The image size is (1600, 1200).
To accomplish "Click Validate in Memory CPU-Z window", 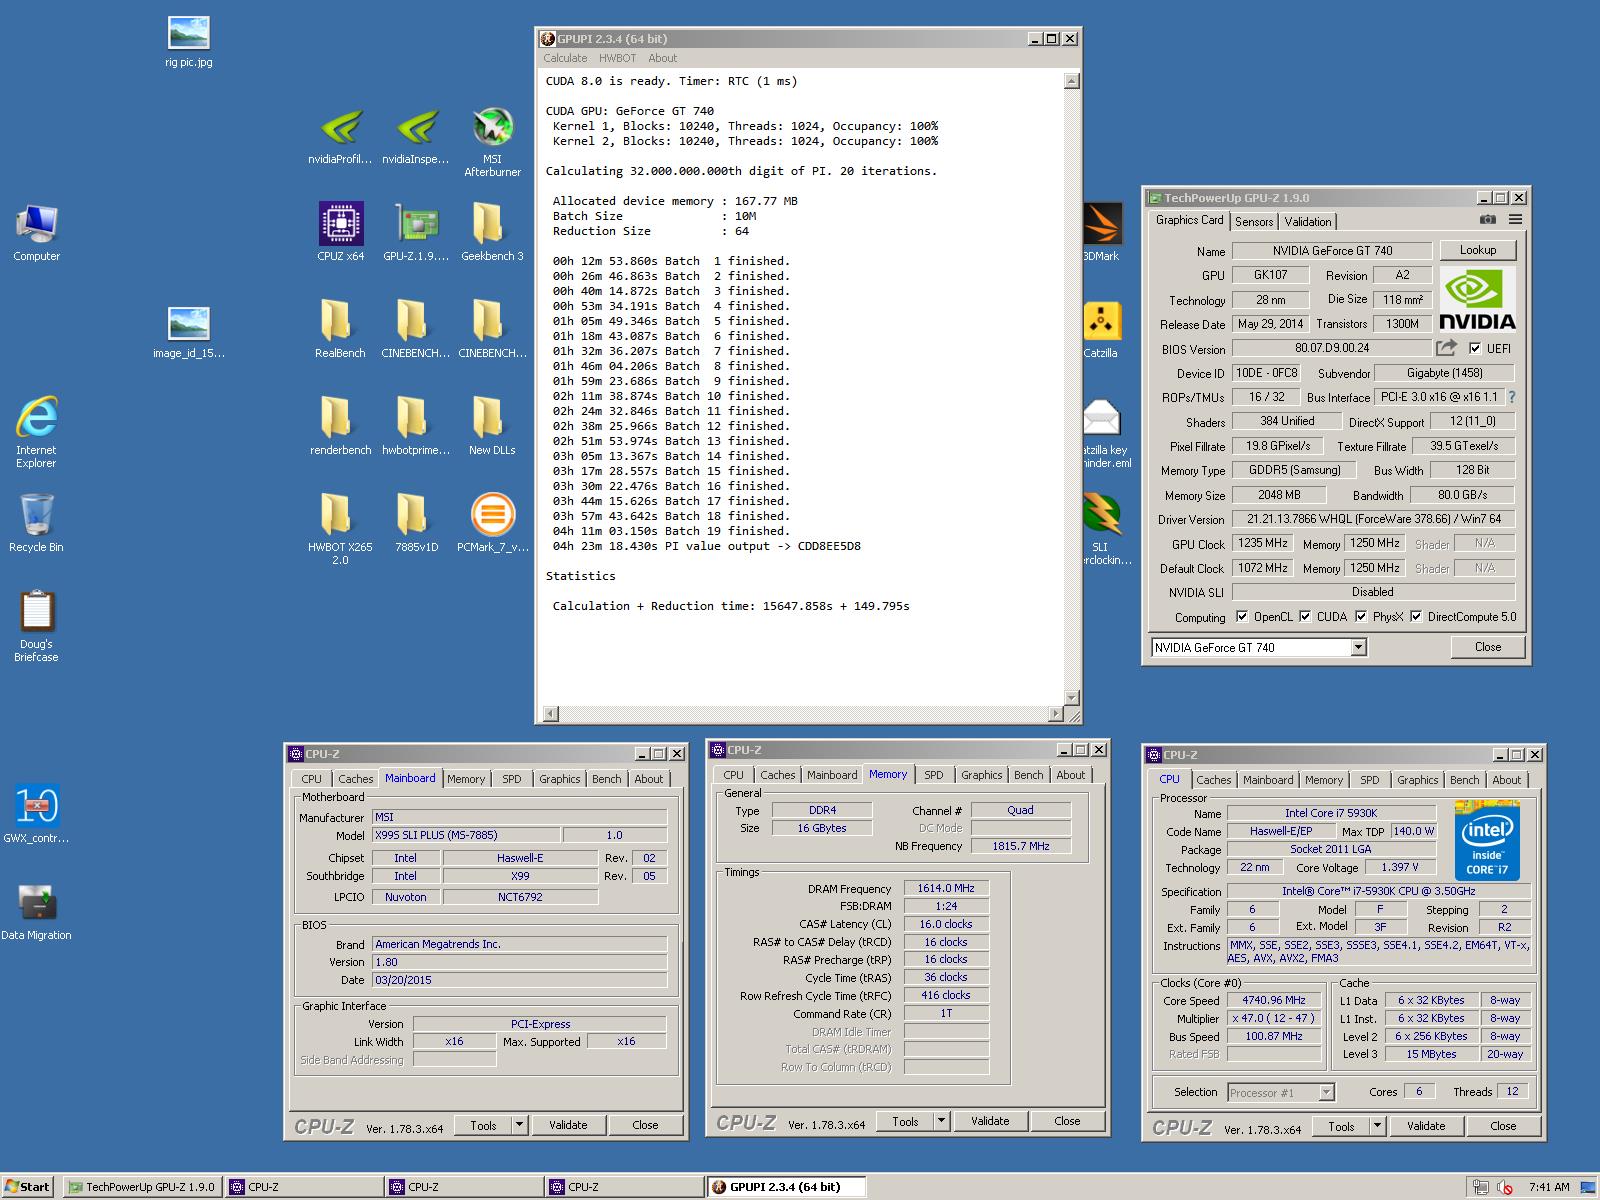I will [990, 1121].
